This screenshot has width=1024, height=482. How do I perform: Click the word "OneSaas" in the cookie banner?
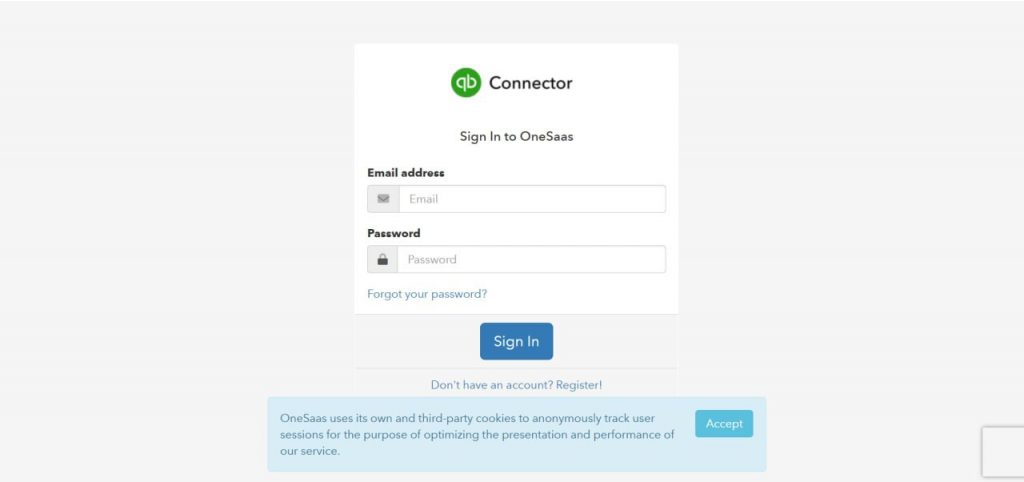click(304, 418)
